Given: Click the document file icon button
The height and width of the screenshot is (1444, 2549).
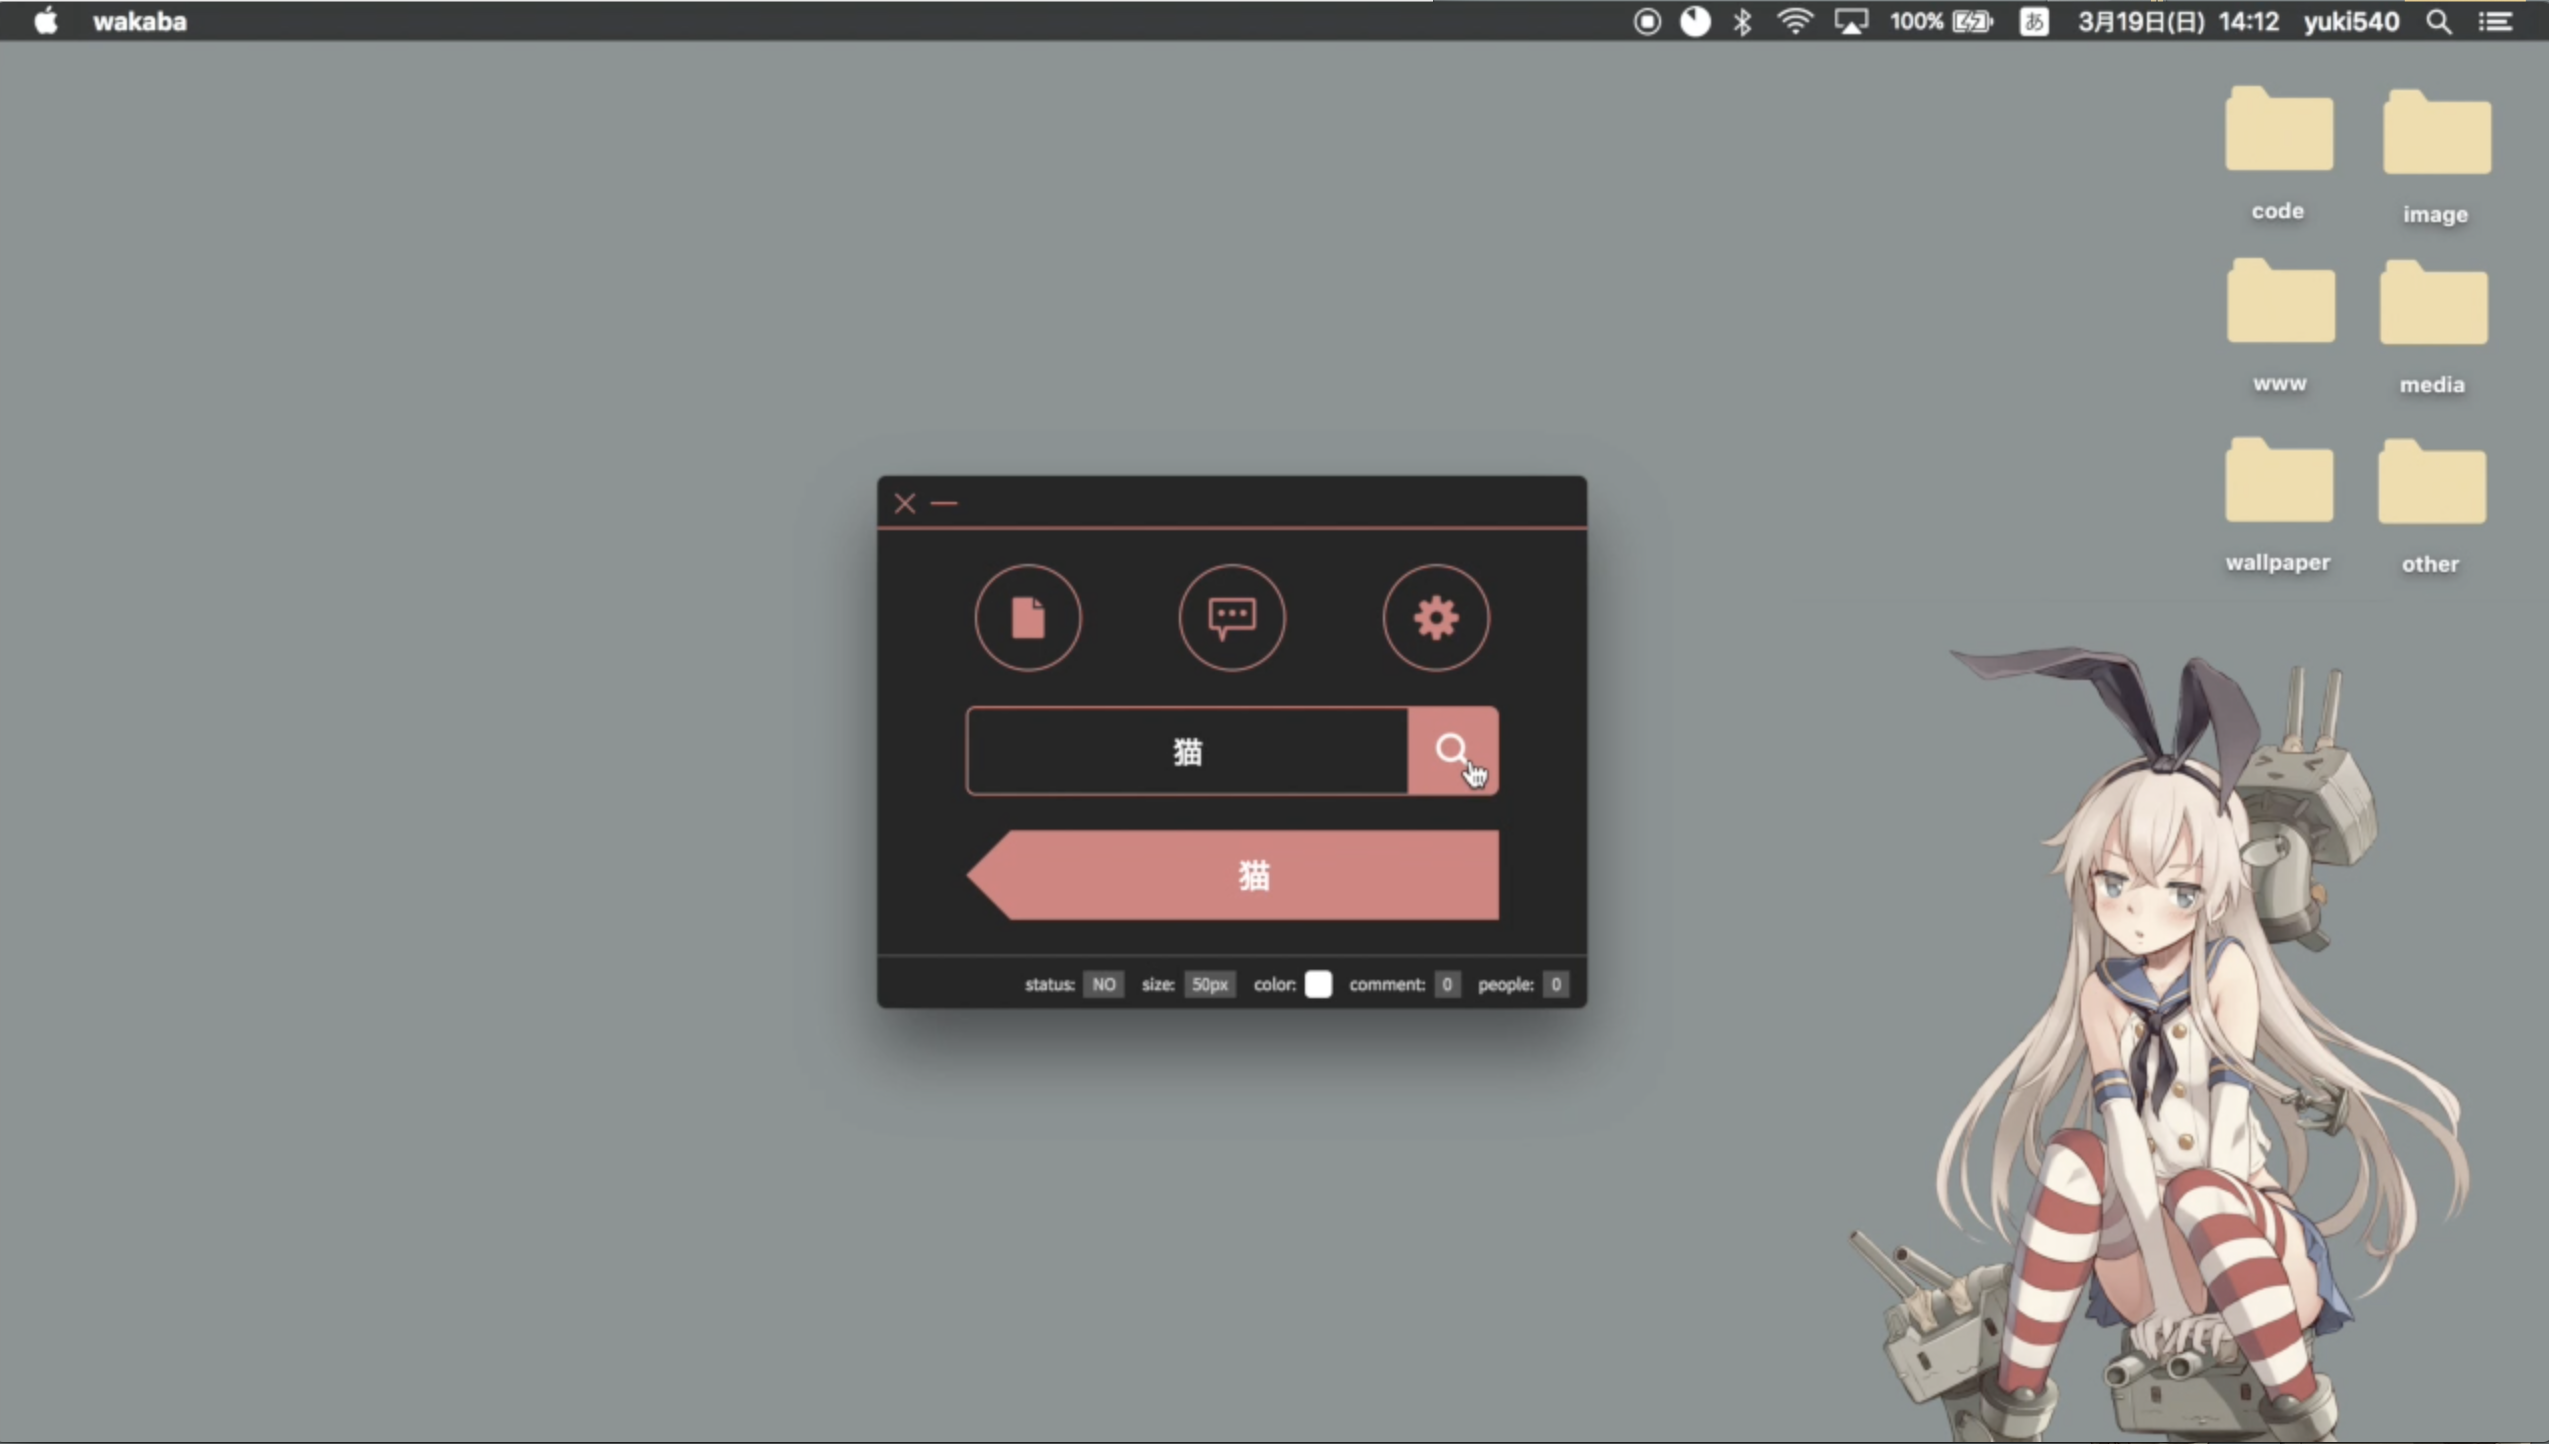Looking at the screenshot, I should pyautogui.click(x=1028, y=617).
